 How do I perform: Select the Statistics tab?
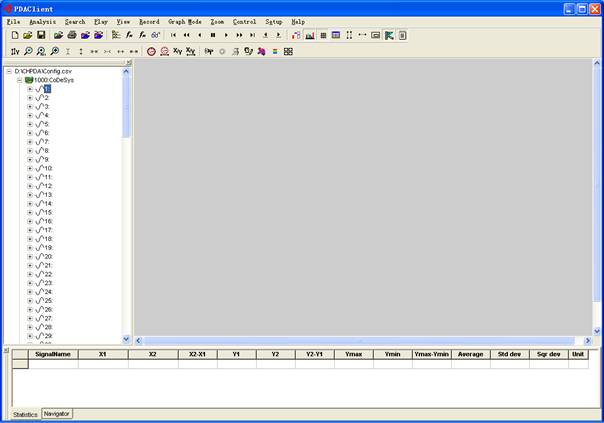pyautogui.click(x=25, y=414)
